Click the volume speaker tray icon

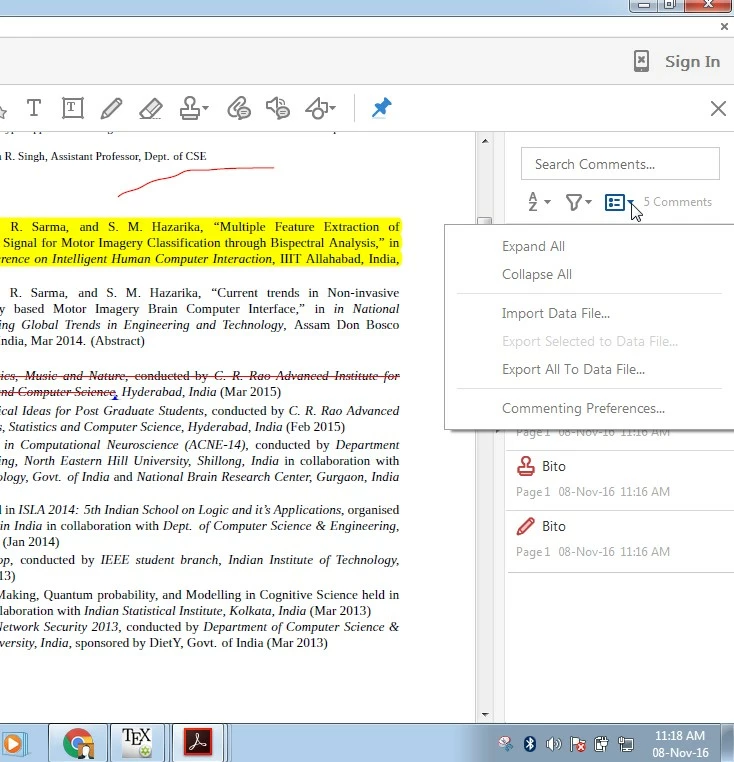(553, 744)
